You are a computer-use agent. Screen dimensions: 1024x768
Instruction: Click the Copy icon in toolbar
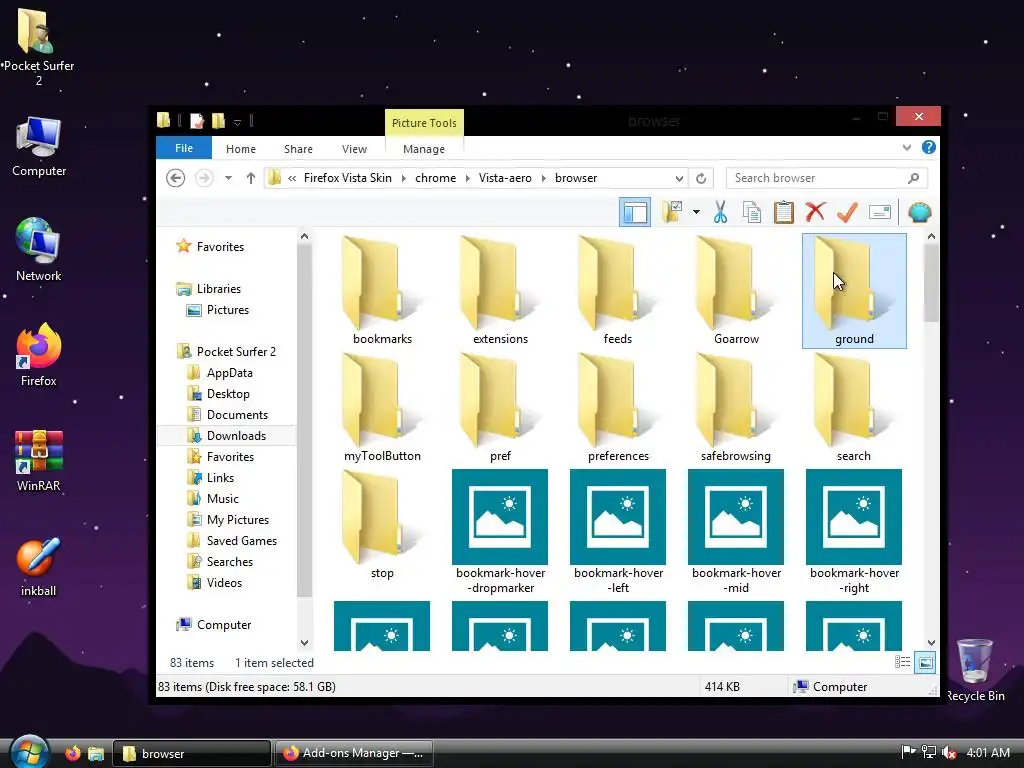coord(752,212)
